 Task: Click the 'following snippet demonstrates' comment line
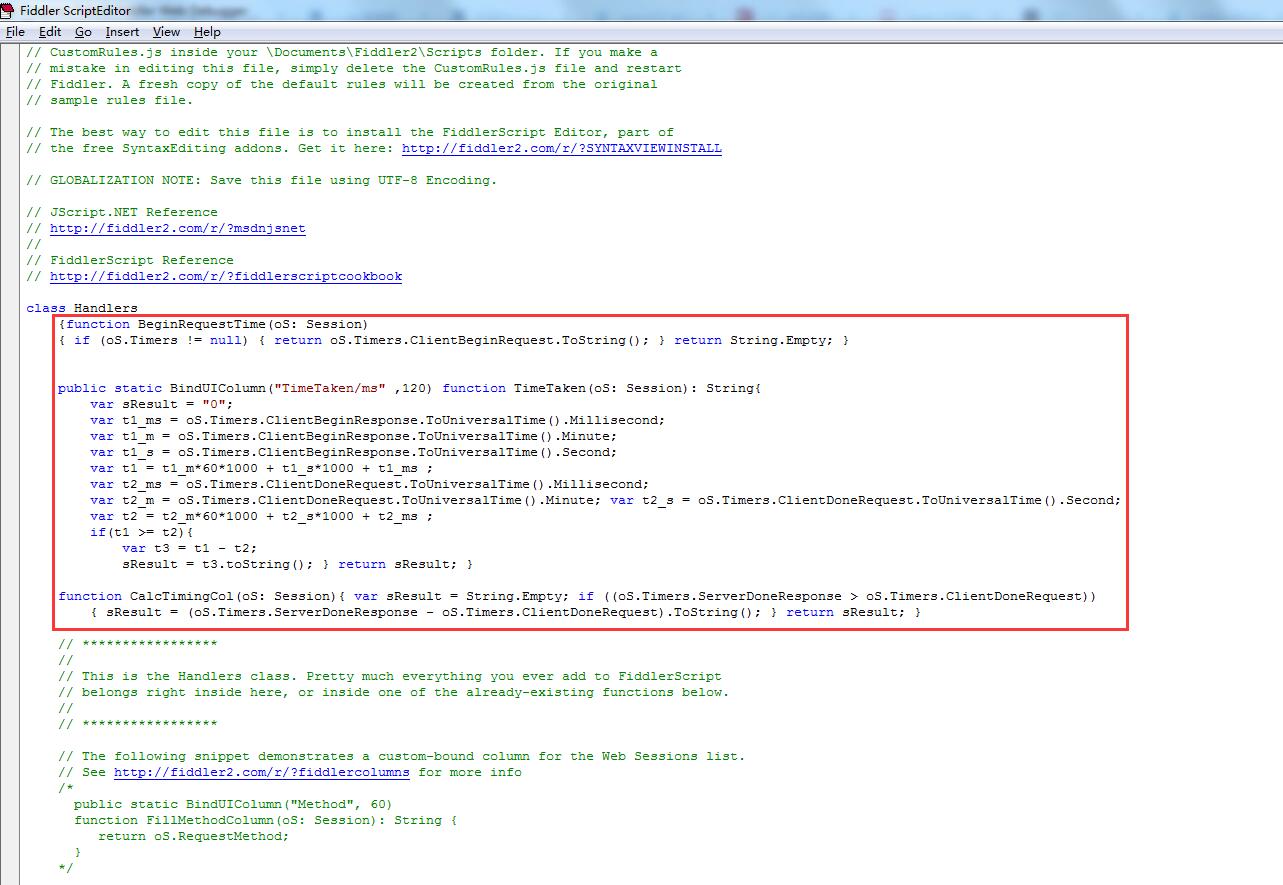(x=401, y=756)
